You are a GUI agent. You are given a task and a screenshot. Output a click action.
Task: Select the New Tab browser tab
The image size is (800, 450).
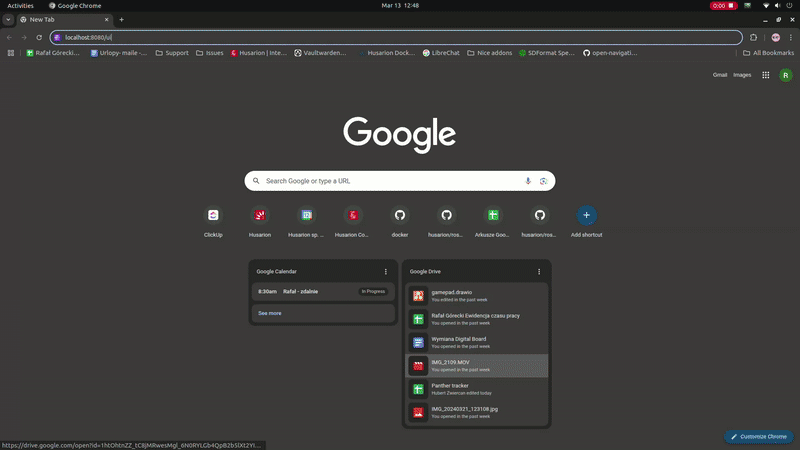(64, 19)
